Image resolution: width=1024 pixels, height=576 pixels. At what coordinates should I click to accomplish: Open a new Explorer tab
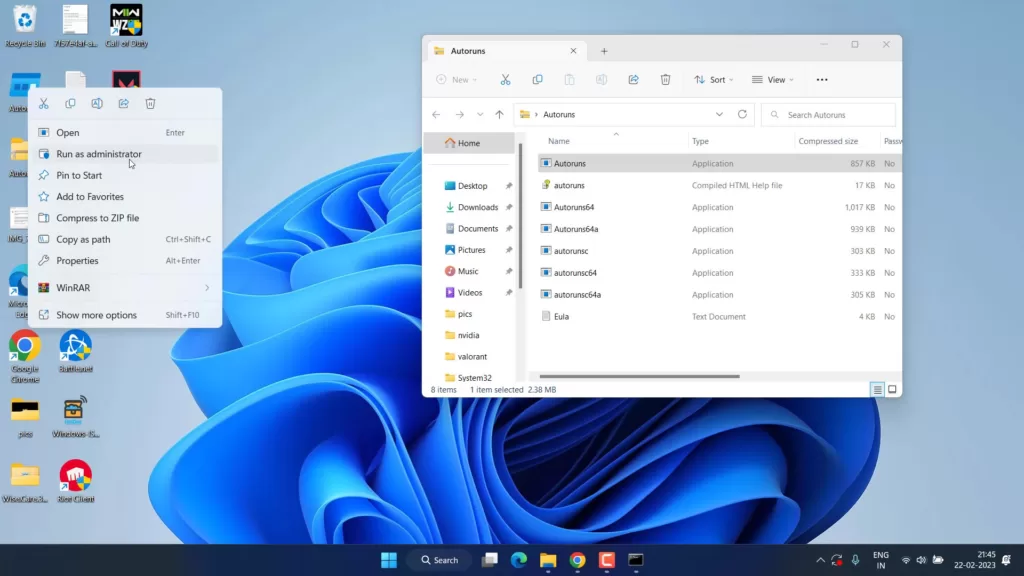(604, 51)
